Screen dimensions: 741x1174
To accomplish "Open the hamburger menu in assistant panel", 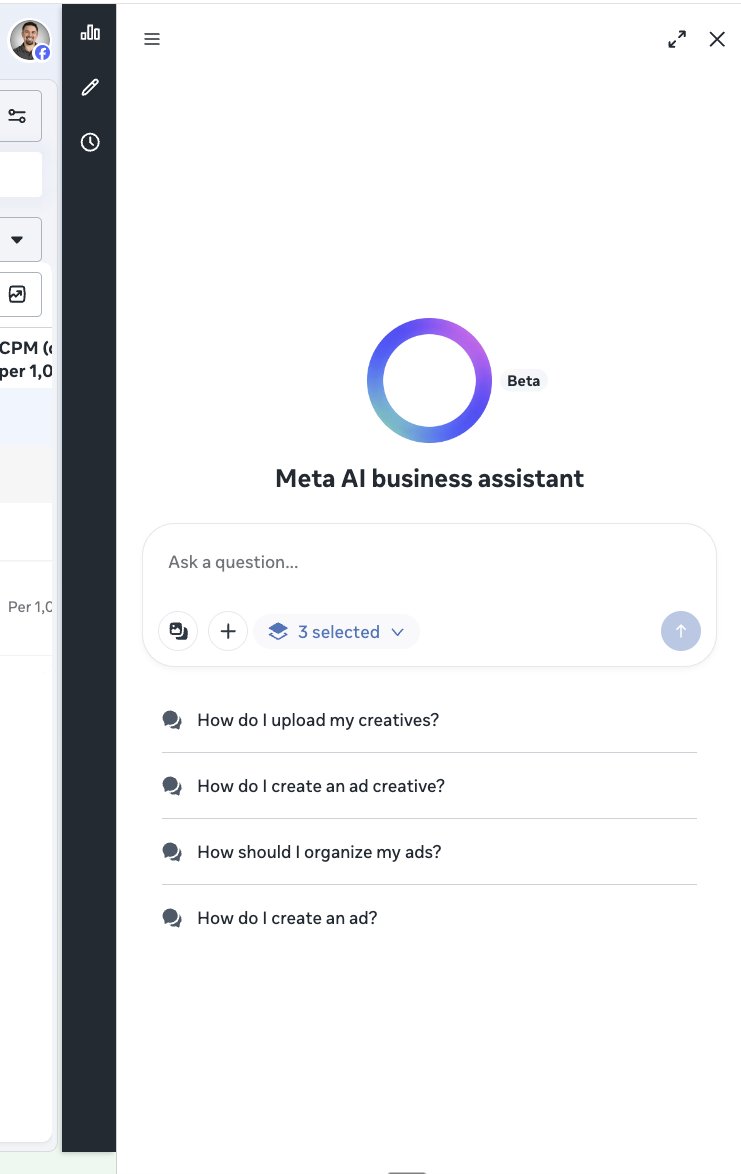I will click(x=152, y=39).
